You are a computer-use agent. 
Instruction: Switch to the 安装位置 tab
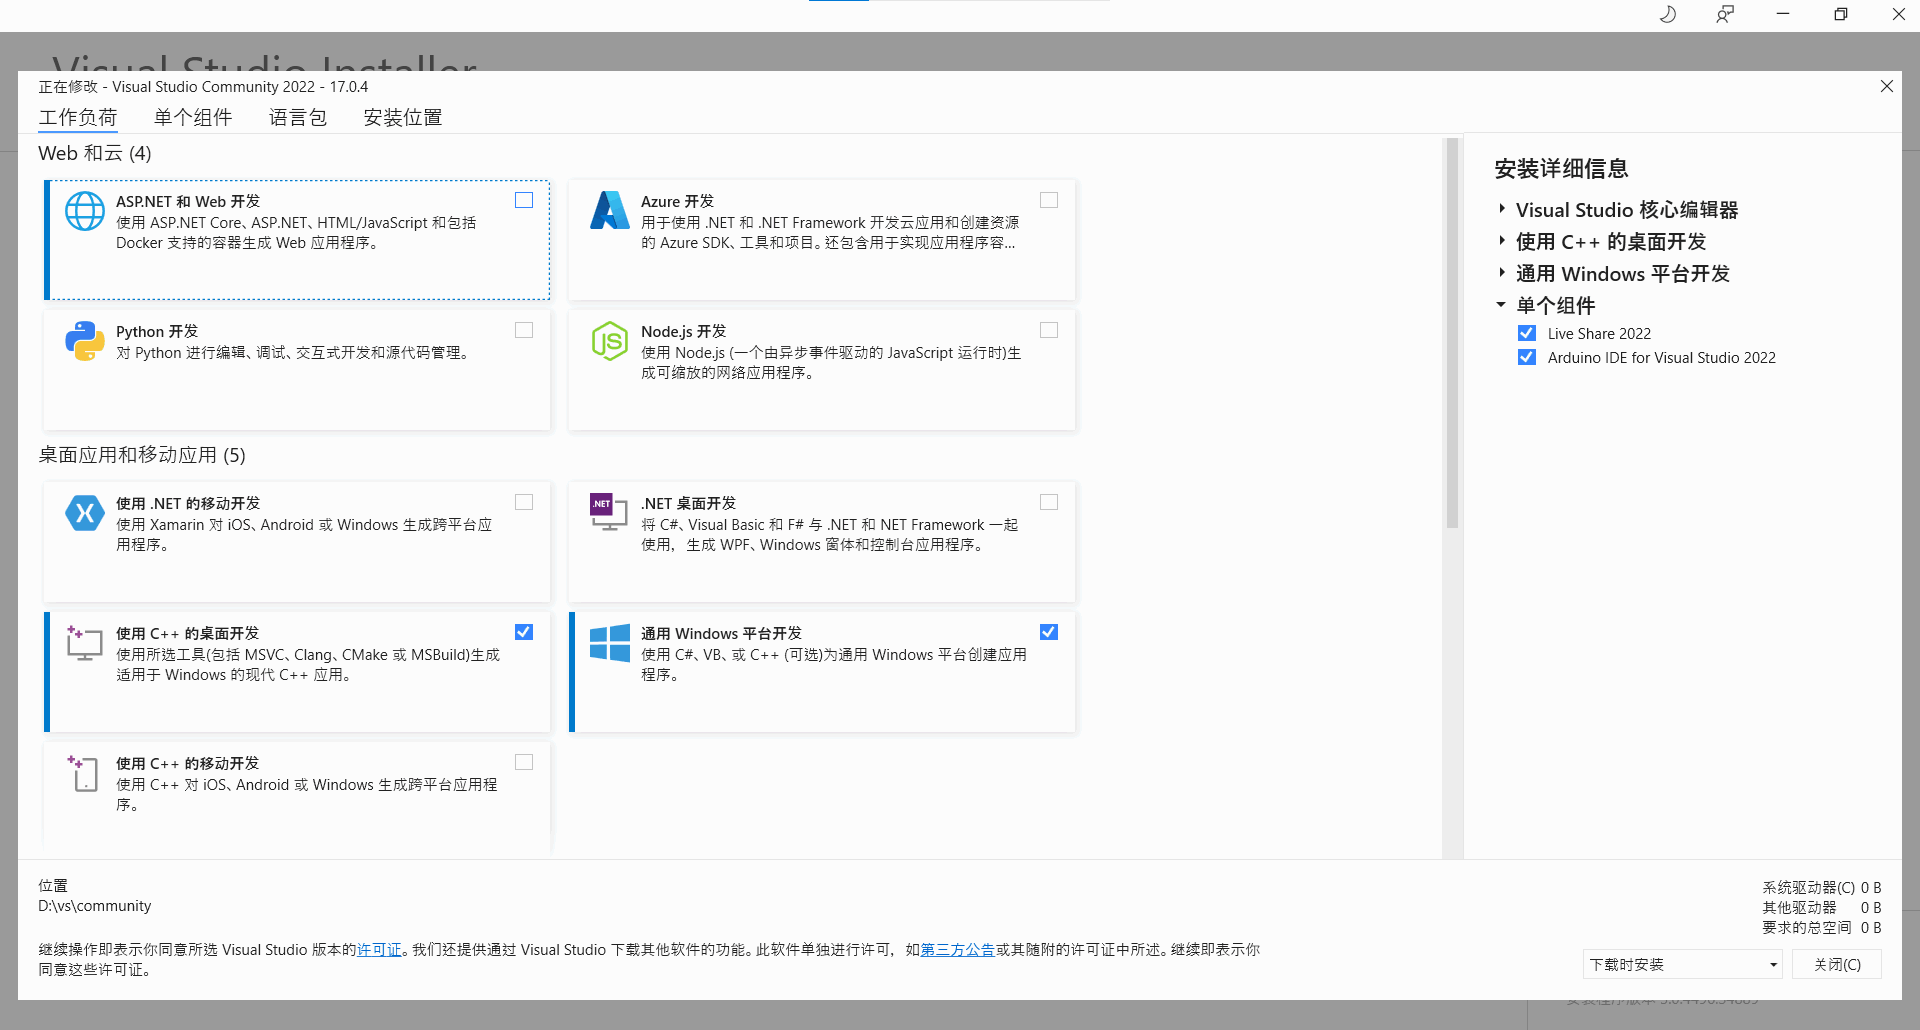coord(403,117)
